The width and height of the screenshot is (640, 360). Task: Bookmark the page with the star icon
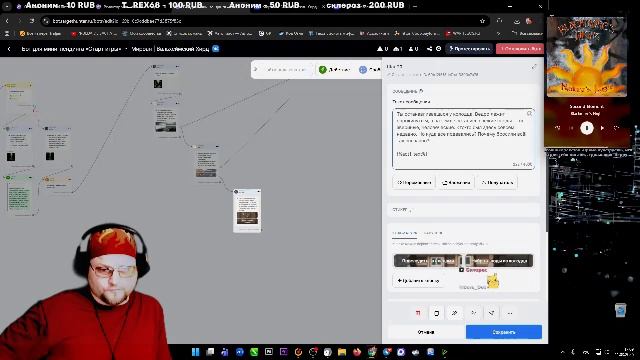[482, 21]
